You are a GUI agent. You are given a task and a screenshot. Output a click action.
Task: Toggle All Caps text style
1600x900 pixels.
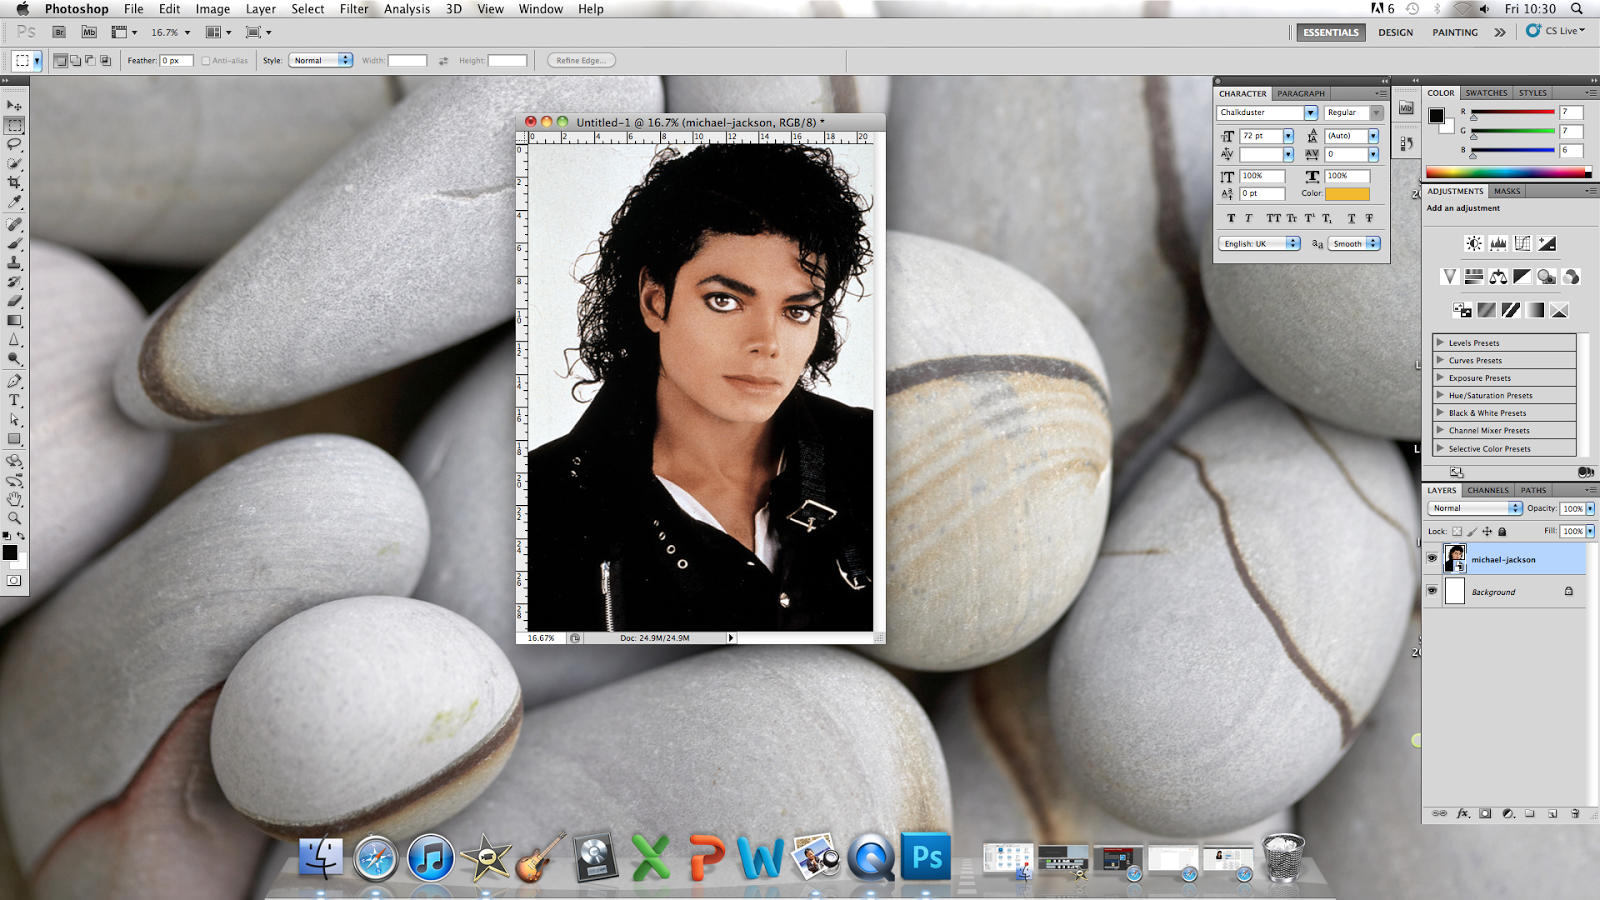pyautogui.click(x=1273, y=218)
